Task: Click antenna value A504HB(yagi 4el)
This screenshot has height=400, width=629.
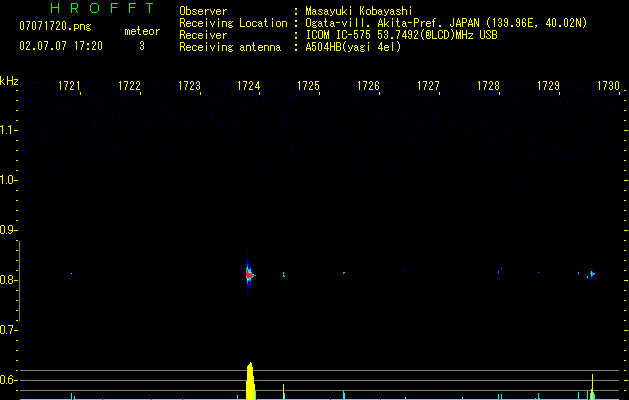Action: (353, 47)
